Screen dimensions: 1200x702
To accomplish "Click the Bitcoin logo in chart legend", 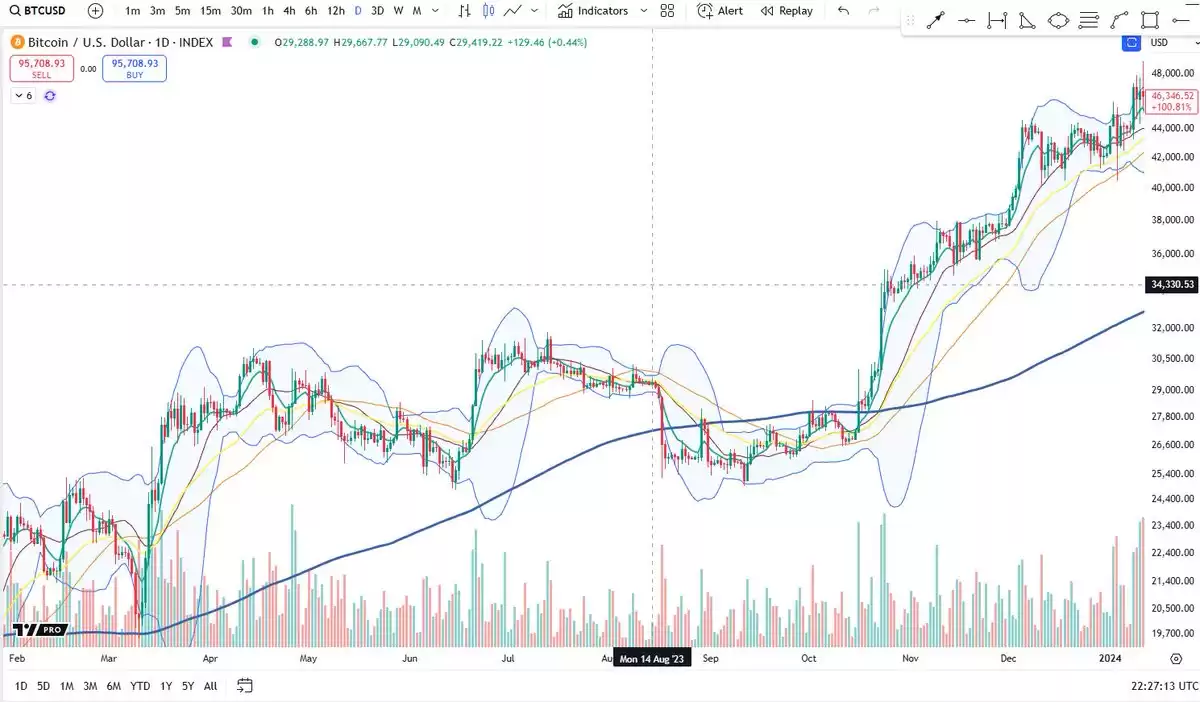I will coord(18,43).
